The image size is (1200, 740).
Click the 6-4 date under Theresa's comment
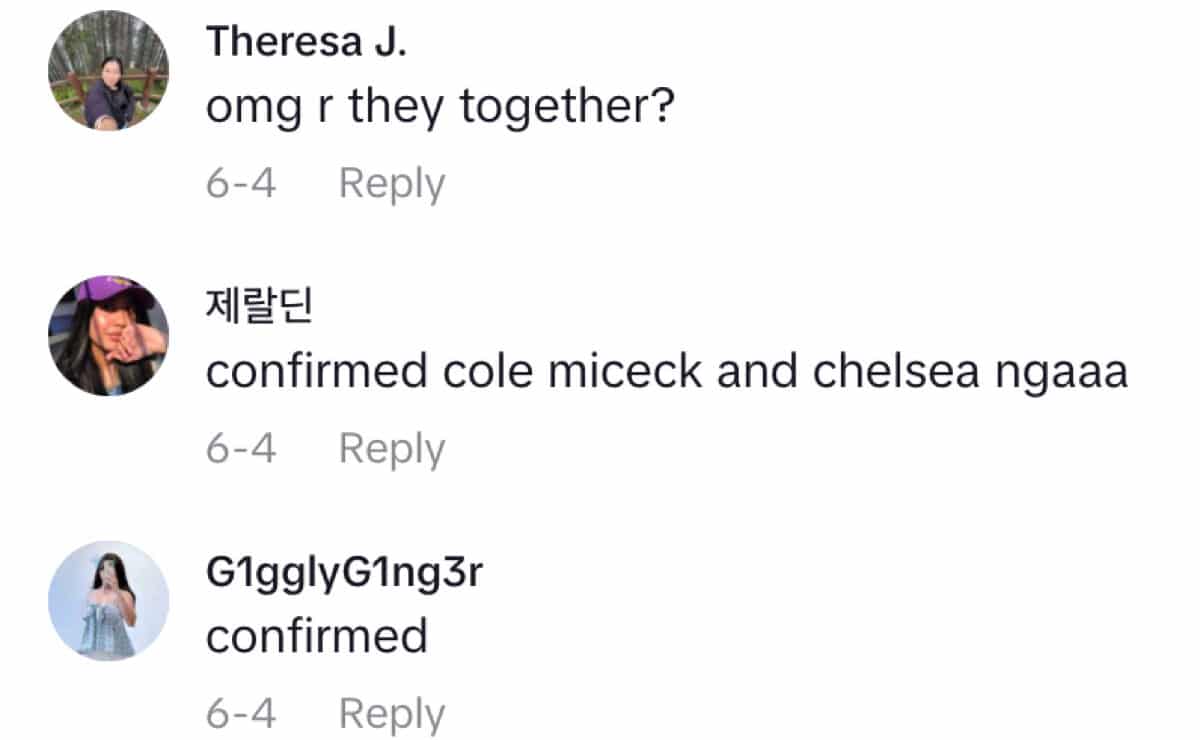click(241, 185)
